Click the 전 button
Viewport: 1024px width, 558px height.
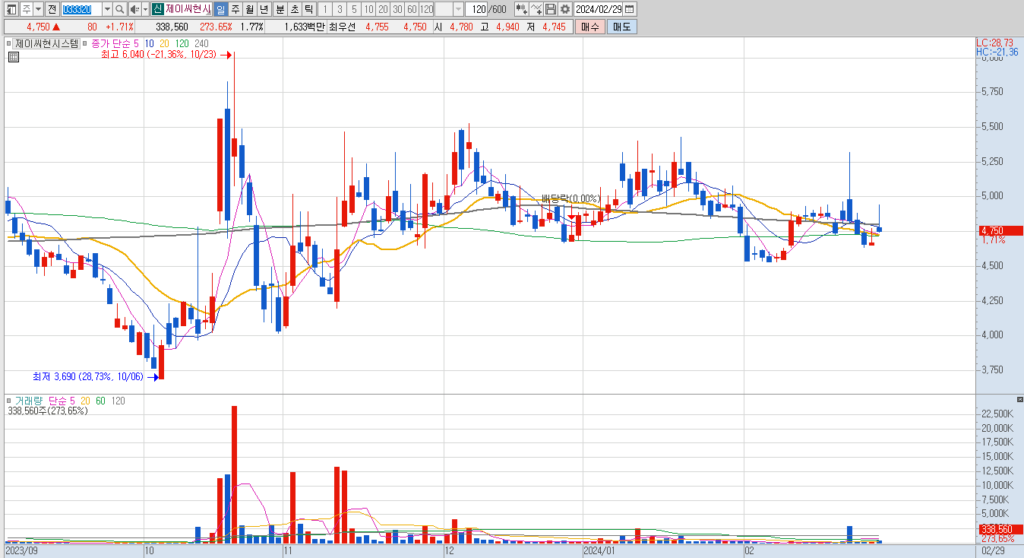52,9
